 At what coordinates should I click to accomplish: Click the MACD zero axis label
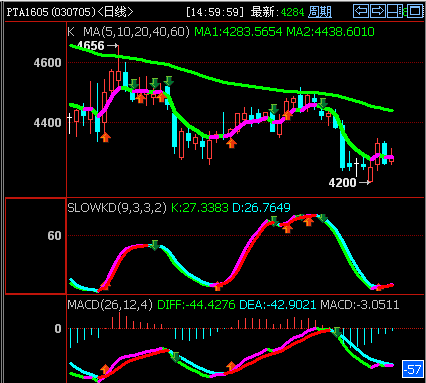(58, 329)
